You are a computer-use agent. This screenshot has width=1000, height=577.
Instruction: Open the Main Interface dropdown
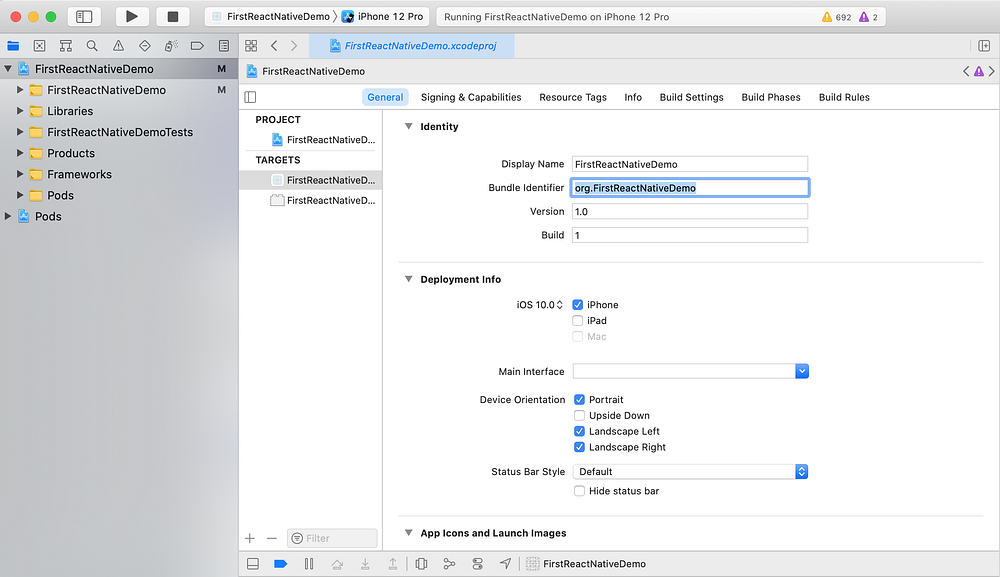tap(802, 371)
